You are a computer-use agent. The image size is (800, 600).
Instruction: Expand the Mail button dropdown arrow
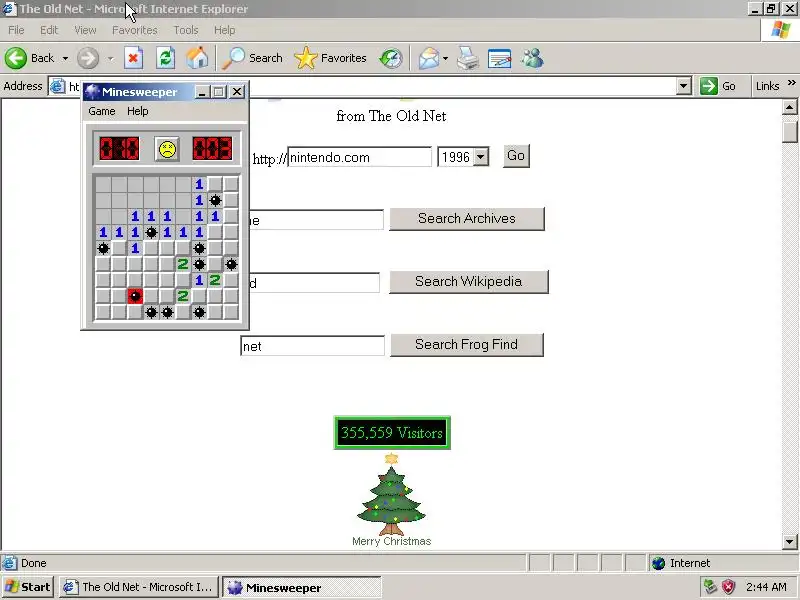point(445,58)
